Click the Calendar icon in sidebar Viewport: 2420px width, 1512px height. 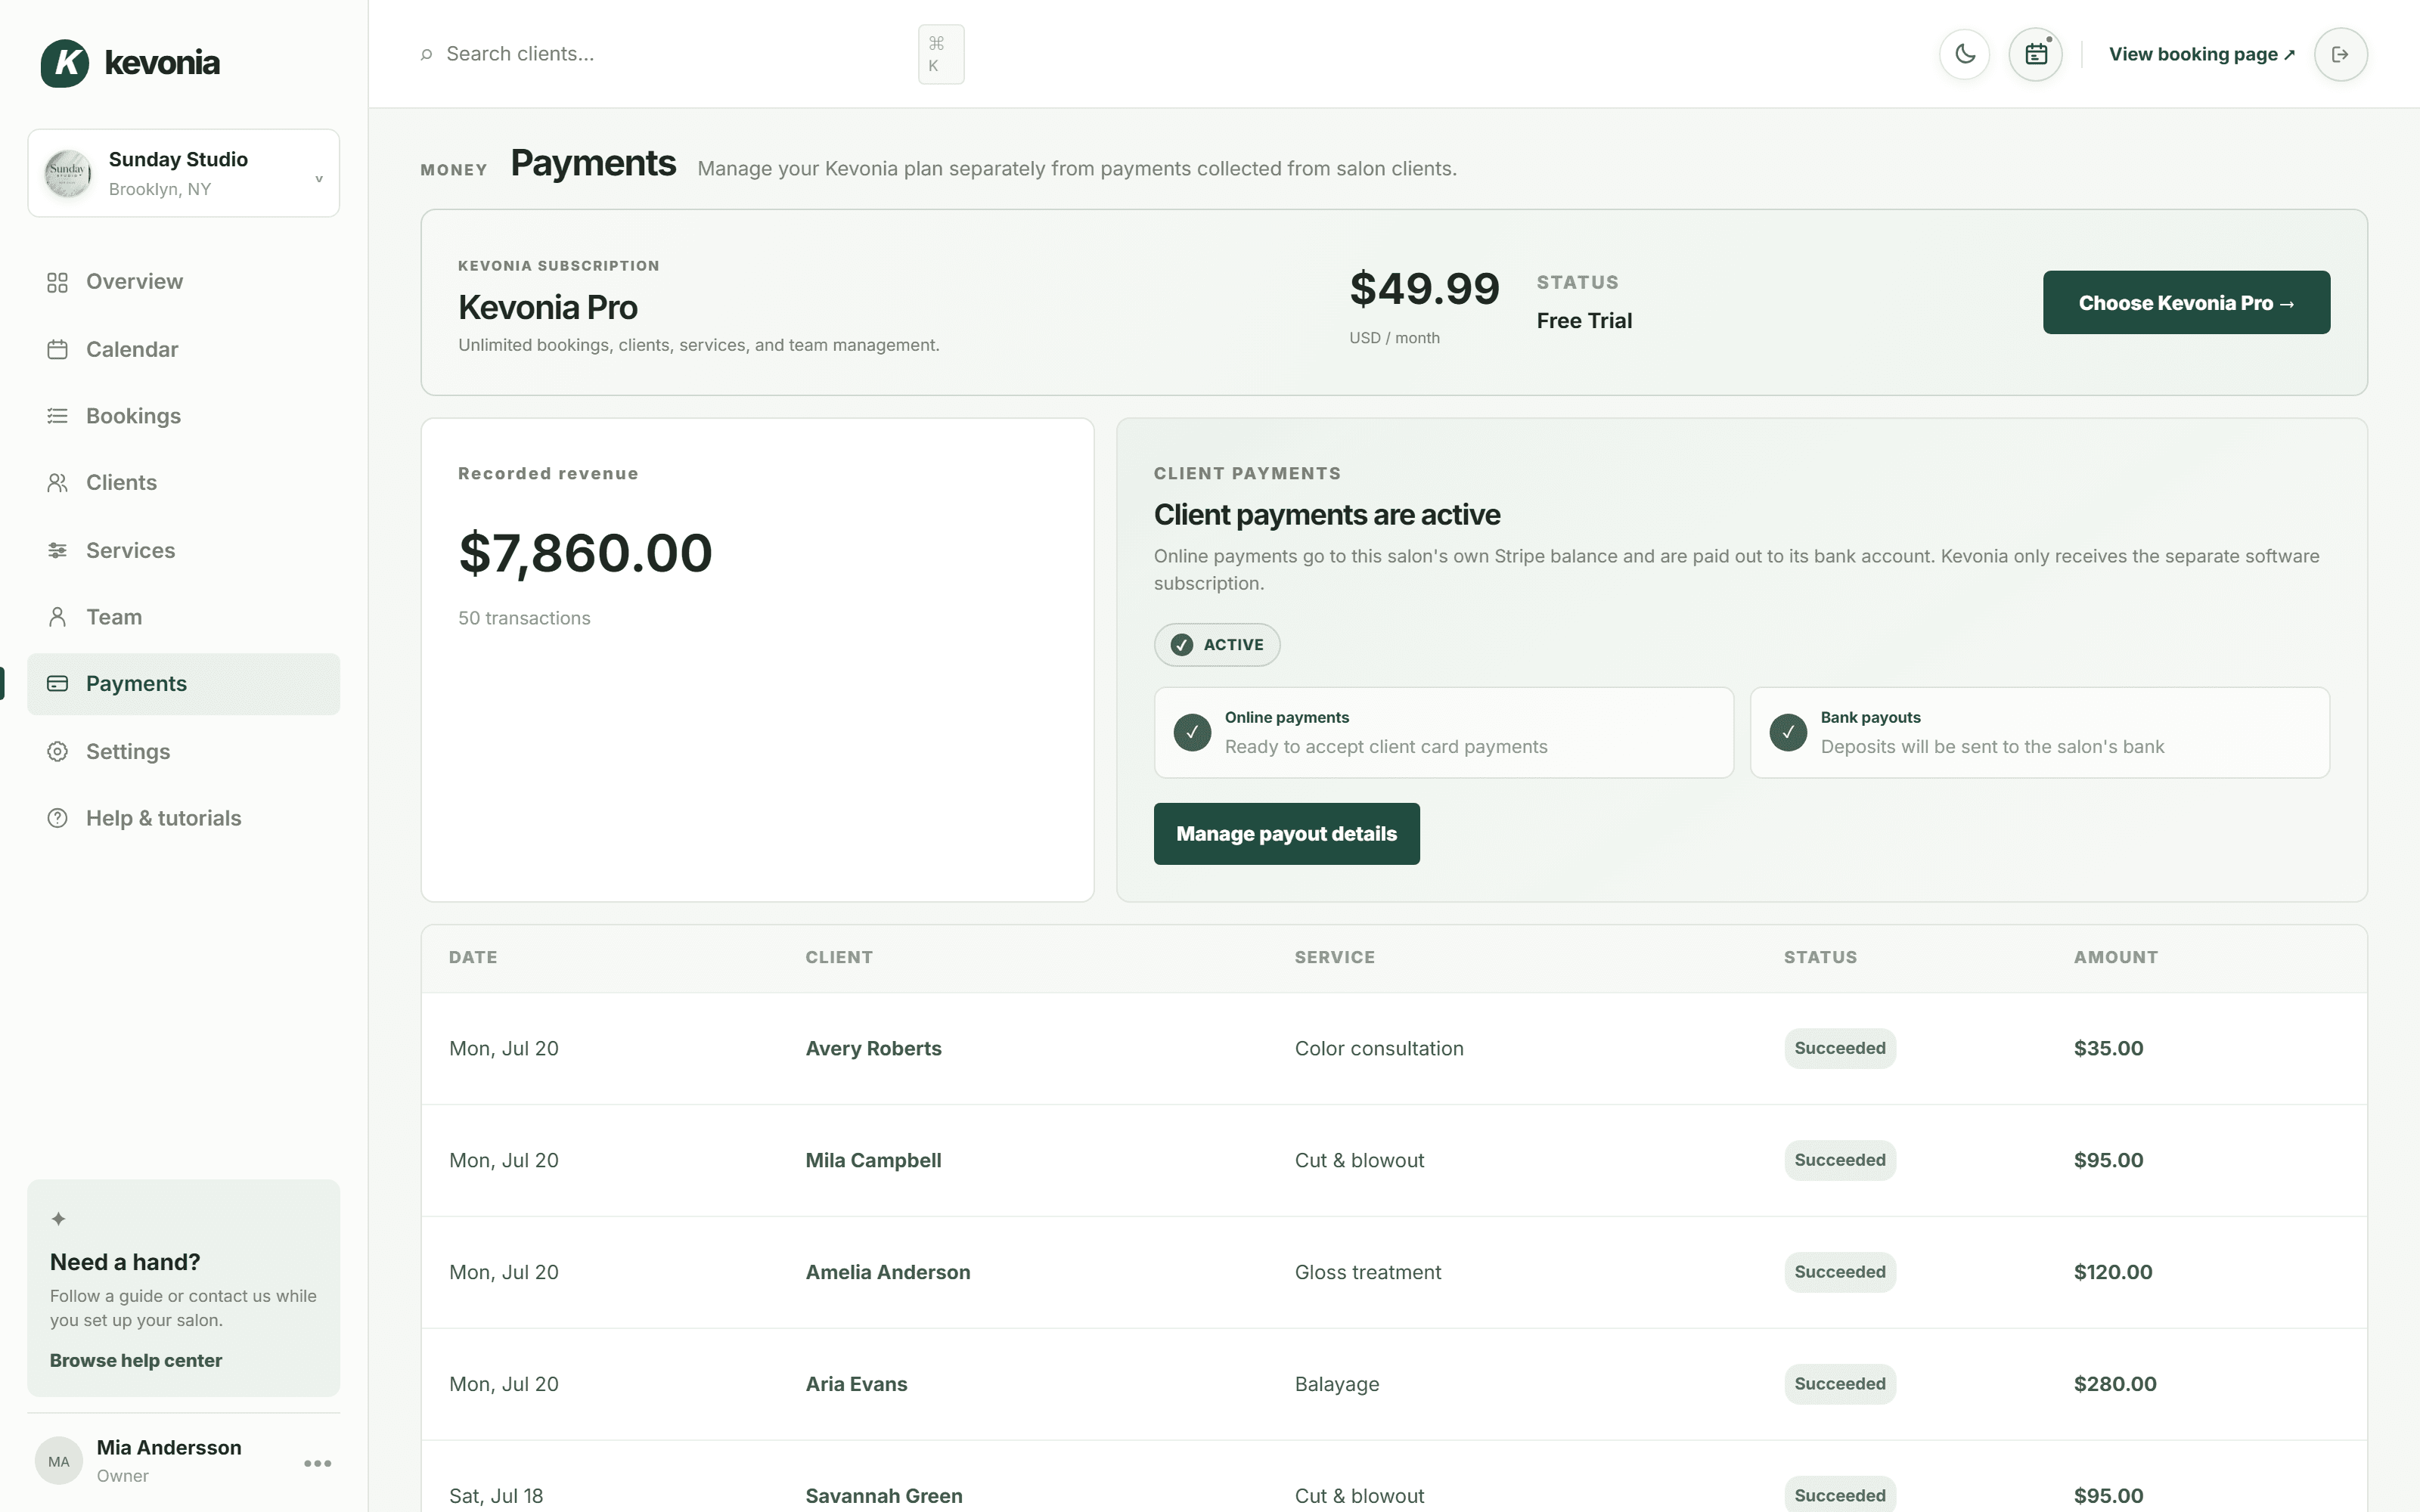click(x=57, y=350)
